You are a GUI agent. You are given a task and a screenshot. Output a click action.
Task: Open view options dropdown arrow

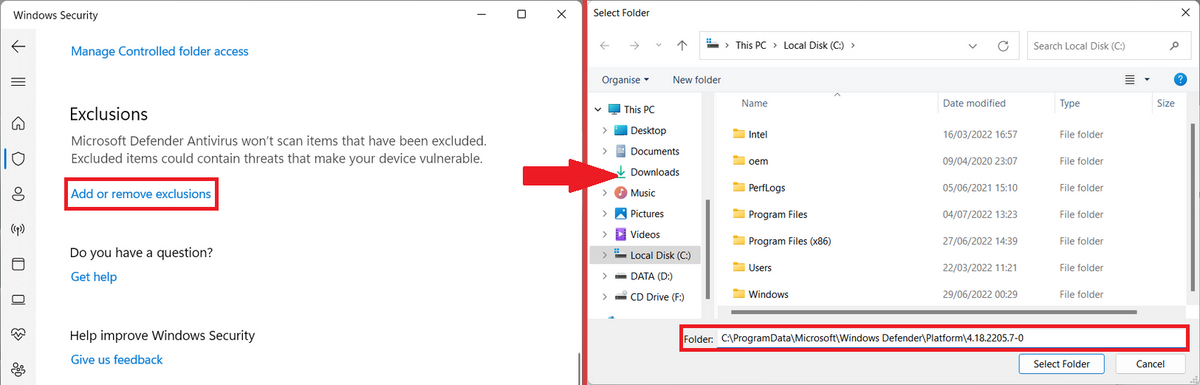(1147, 79)
